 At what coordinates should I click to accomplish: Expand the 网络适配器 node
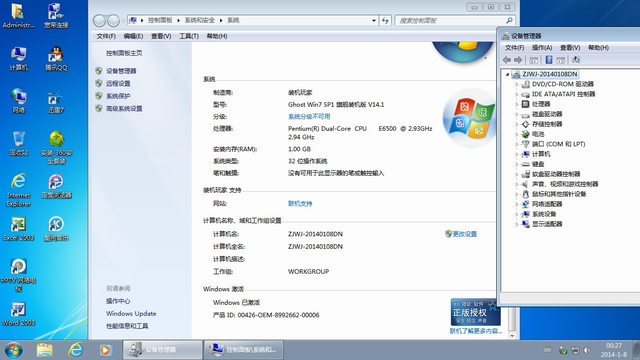pyautogui.click(x=516, y=204)
